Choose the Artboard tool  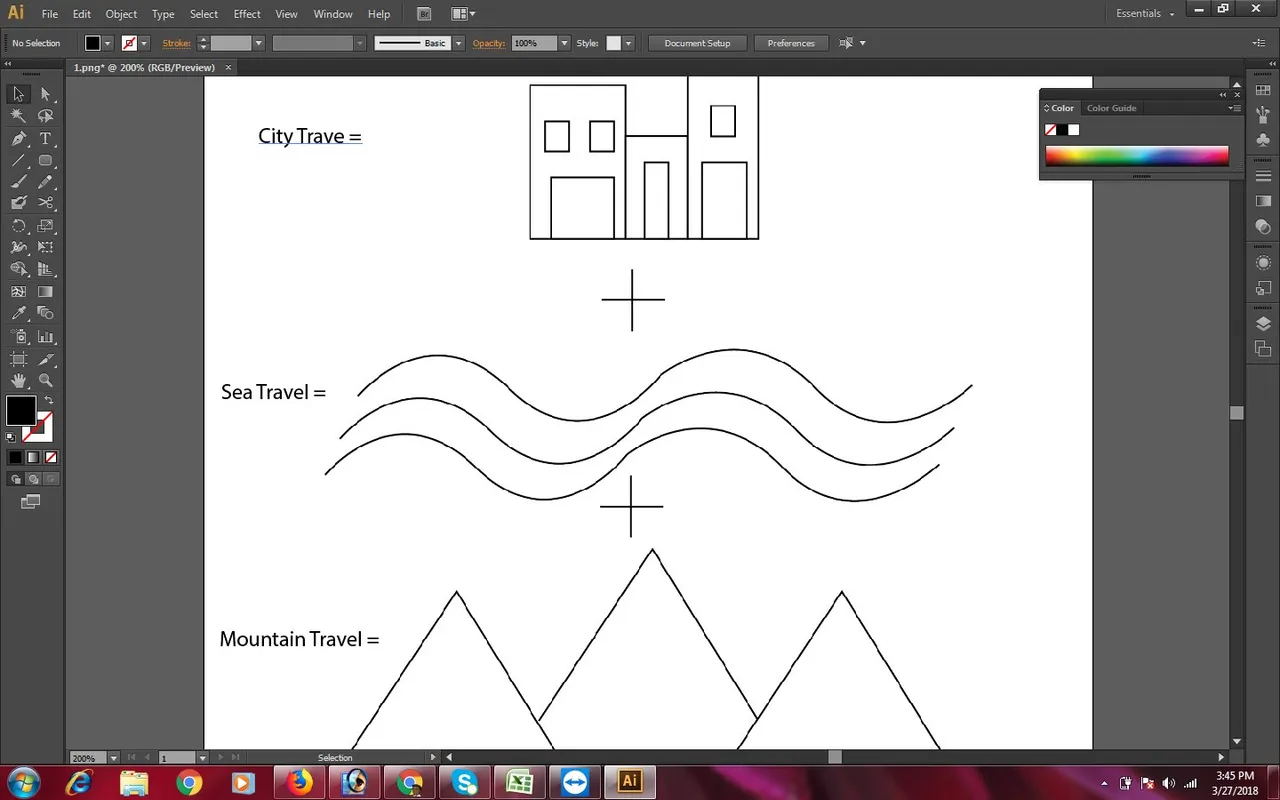(x=18, y=359)
